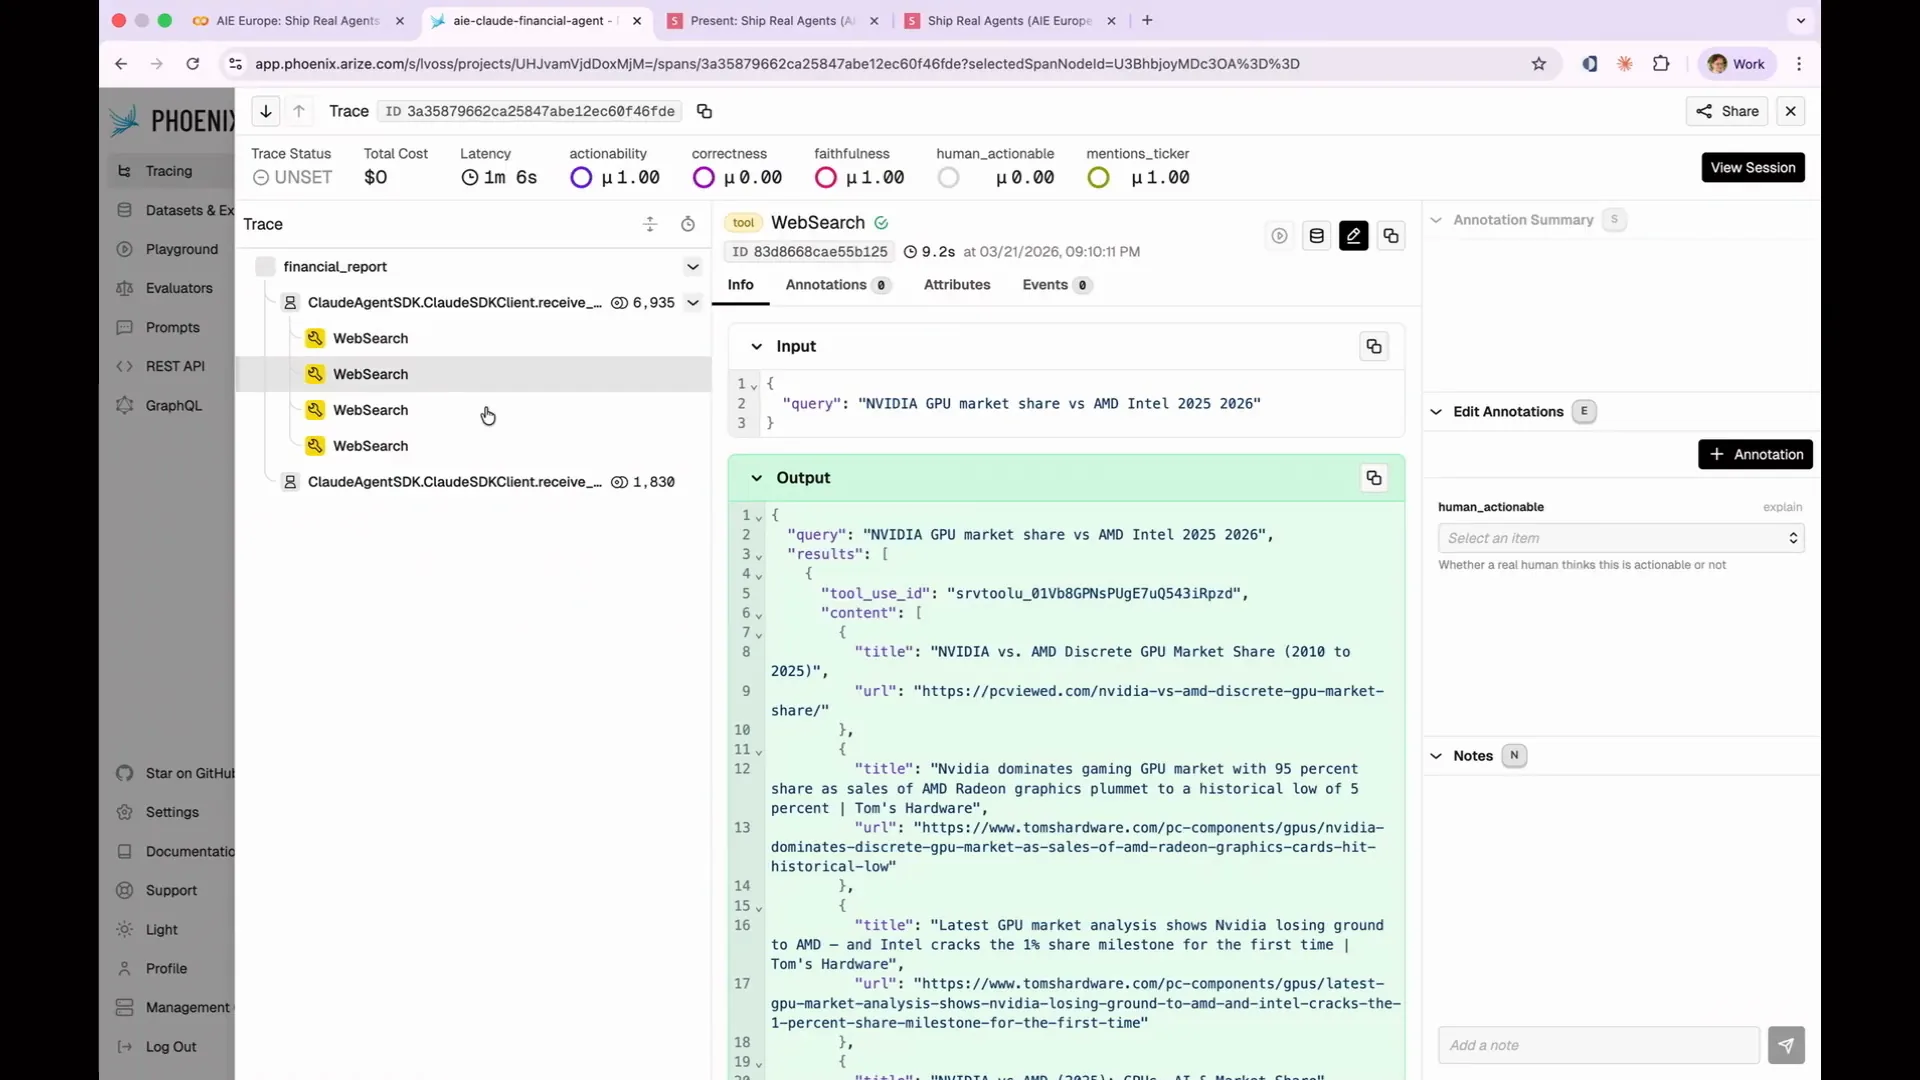Focus the Add a note field
This screenshot has height=1080, width=1920.
(x=1598, y=1045)
